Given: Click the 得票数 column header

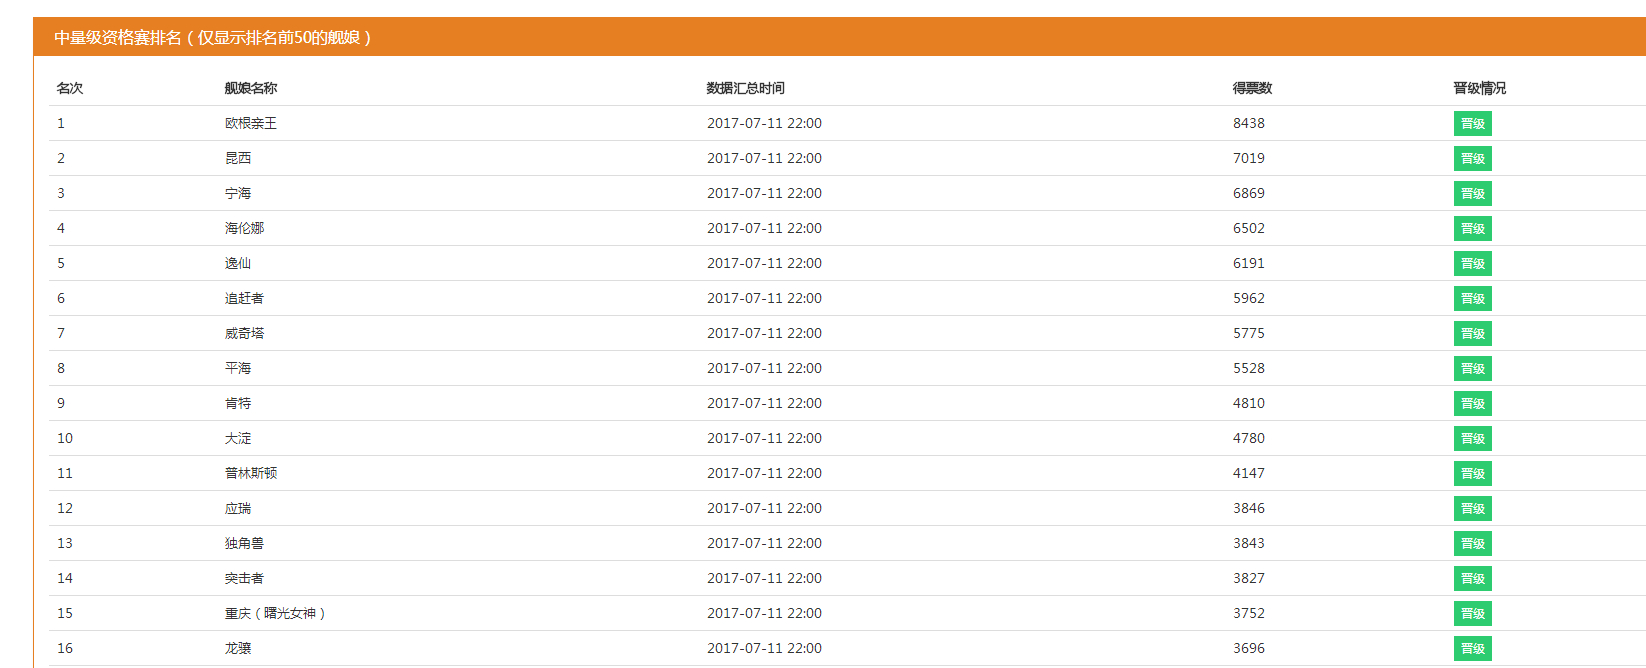Looking at the screenshot, I should pos(1252,88).
